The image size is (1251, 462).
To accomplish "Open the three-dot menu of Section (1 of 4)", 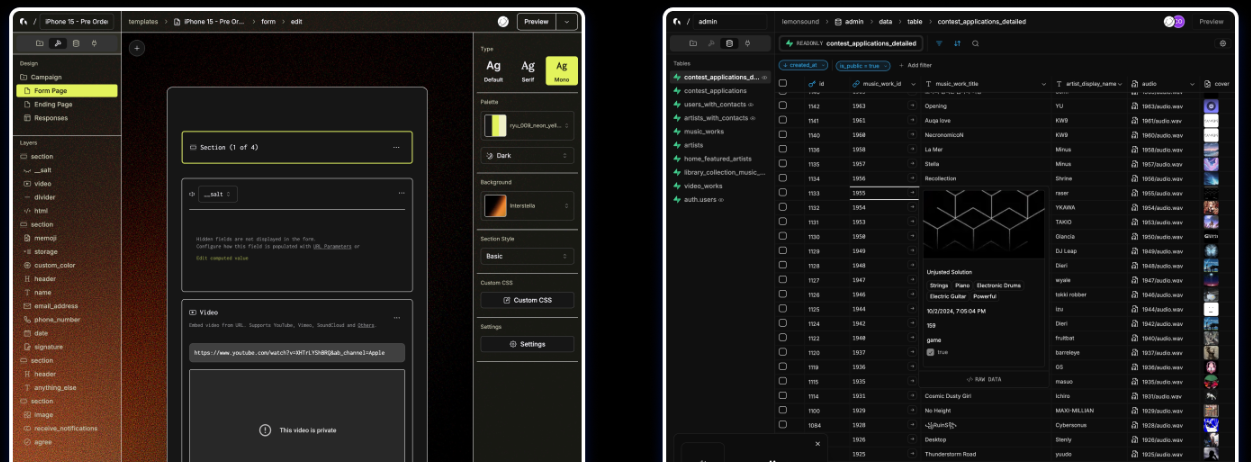I will [396, 147].
